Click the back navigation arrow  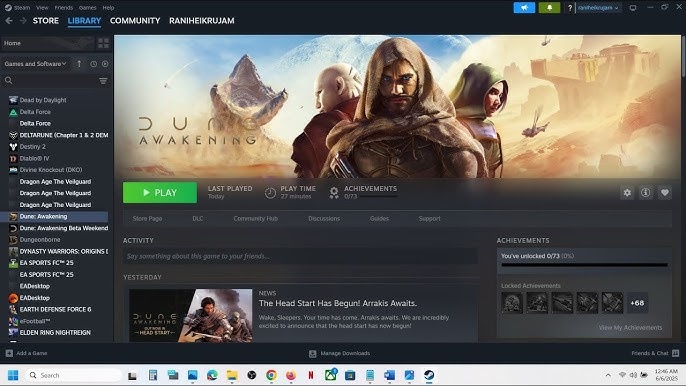point(9,21)
